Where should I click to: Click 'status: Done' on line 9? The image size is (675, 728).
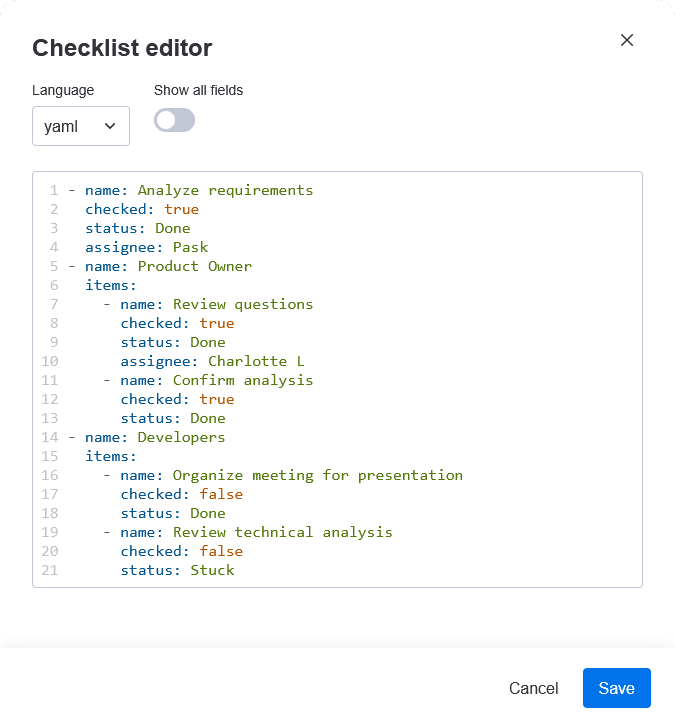pyautogui.click(x=173, y=343)
